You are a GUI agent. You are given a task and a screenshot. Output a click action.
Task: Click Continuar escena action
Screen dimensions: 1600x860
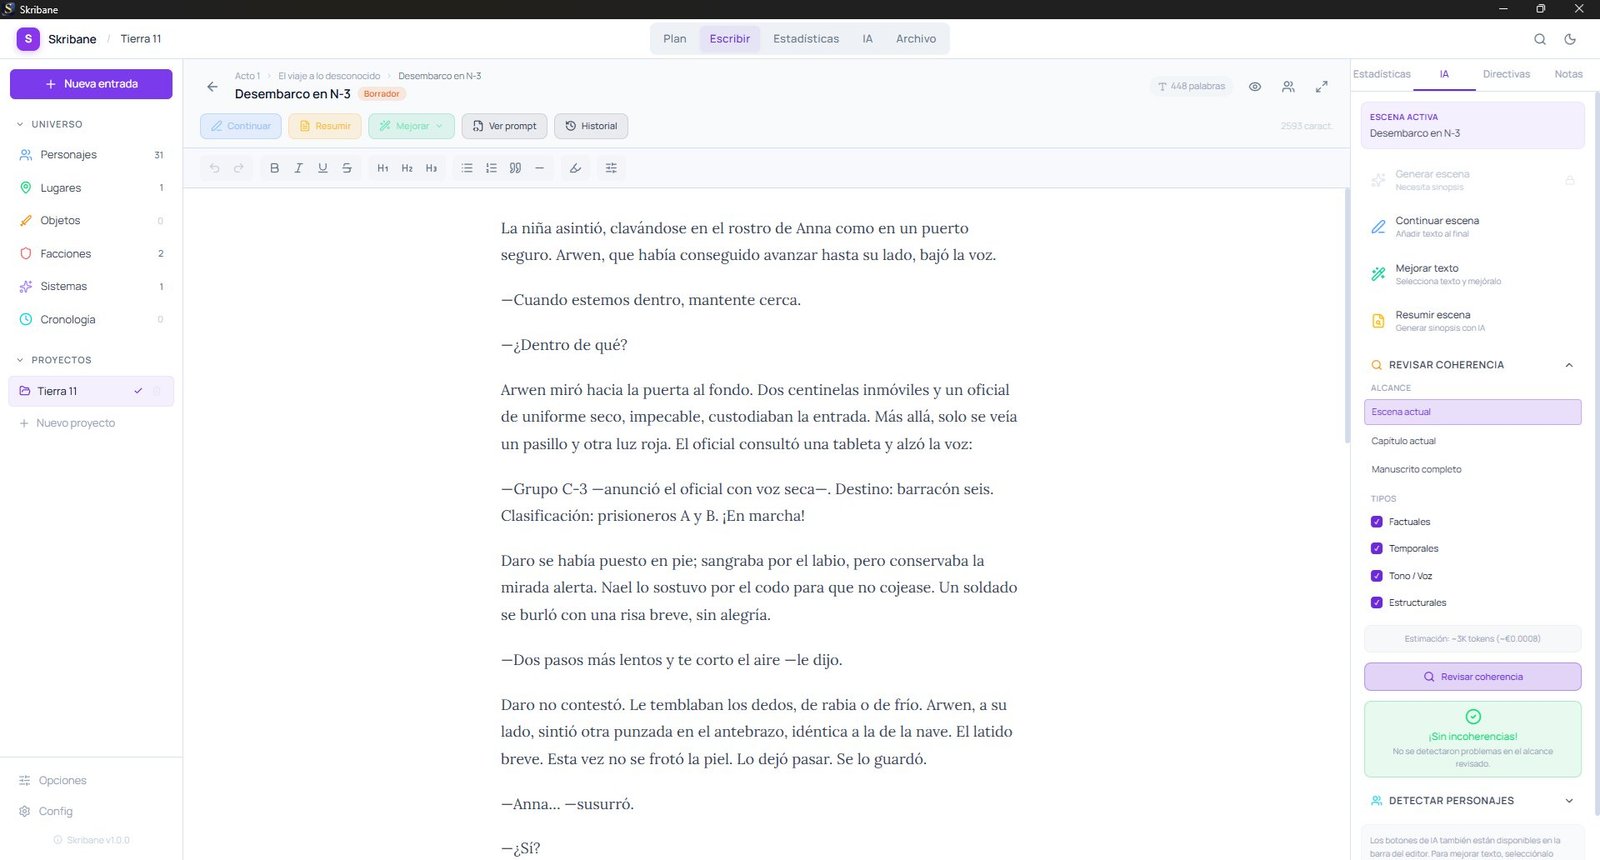coord(1472,227)
